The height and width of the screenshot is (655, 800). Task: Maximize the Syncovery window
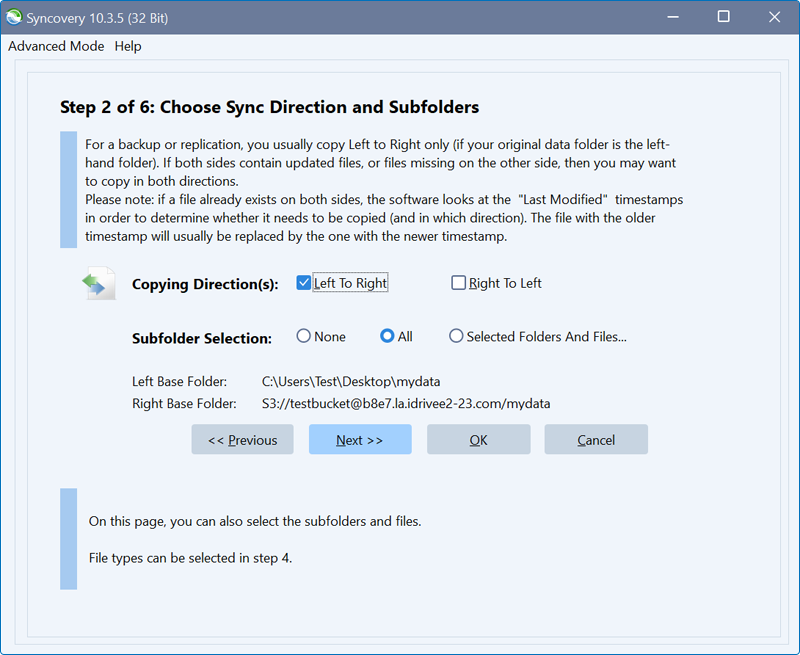(723, 17)
